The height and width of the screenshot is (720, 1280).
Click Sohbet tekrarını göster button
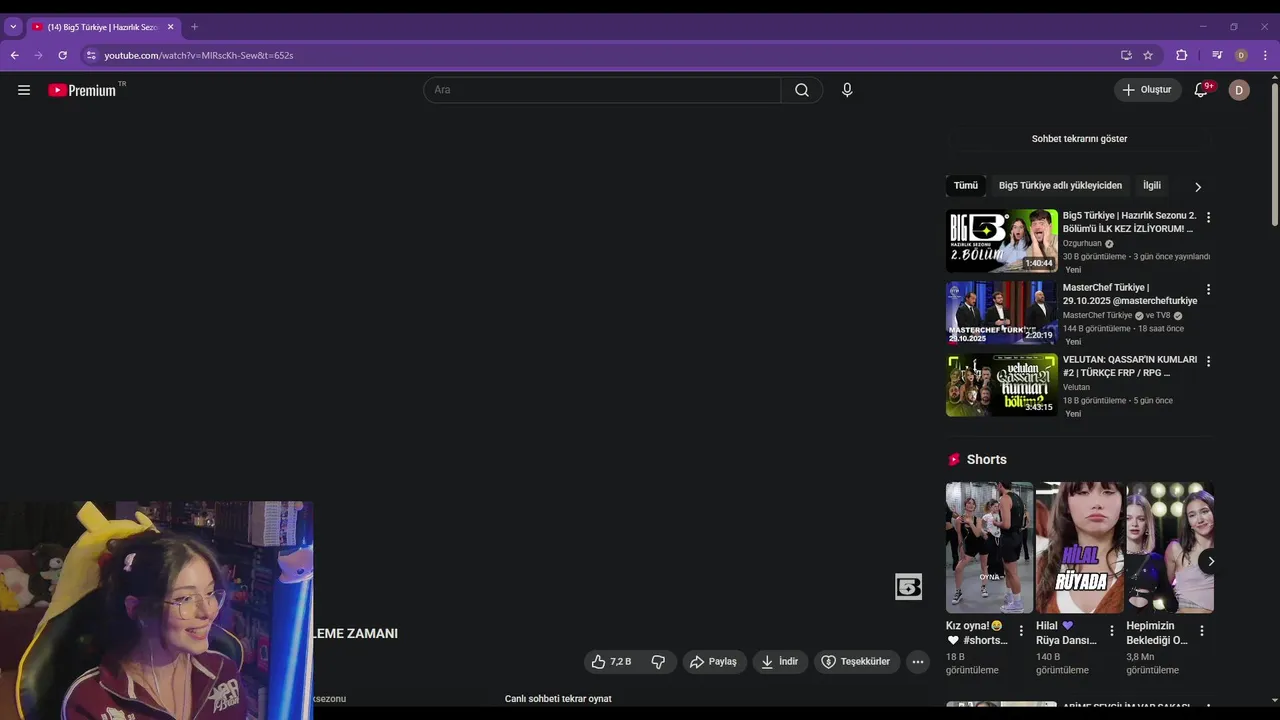tap(1079, 139)
